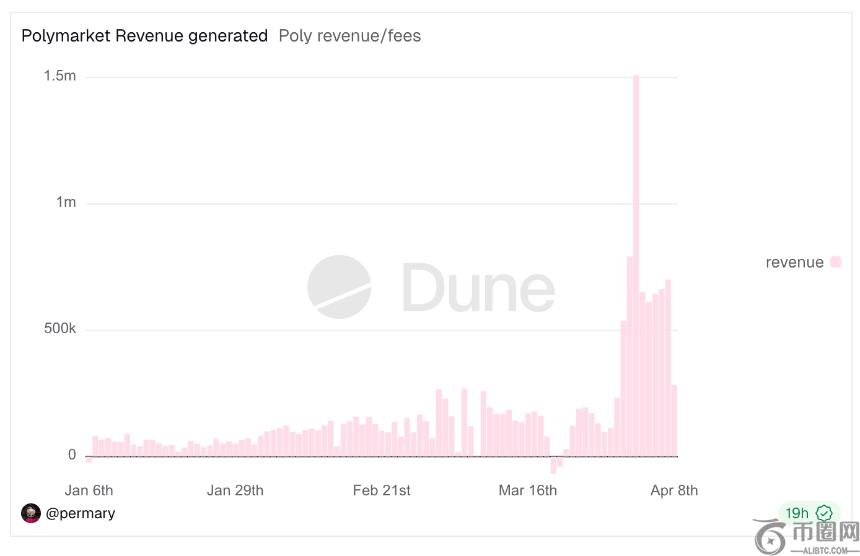Click the pink revenue legend swatch
860x556 pixels.
836,262
